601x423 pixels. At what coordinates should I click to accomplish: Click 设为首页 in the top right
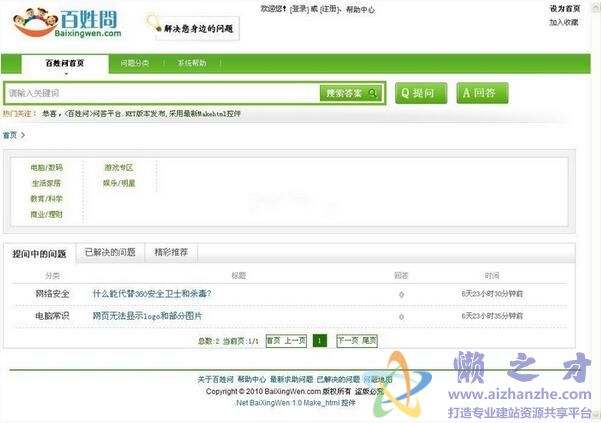click(x=564, y=9)
